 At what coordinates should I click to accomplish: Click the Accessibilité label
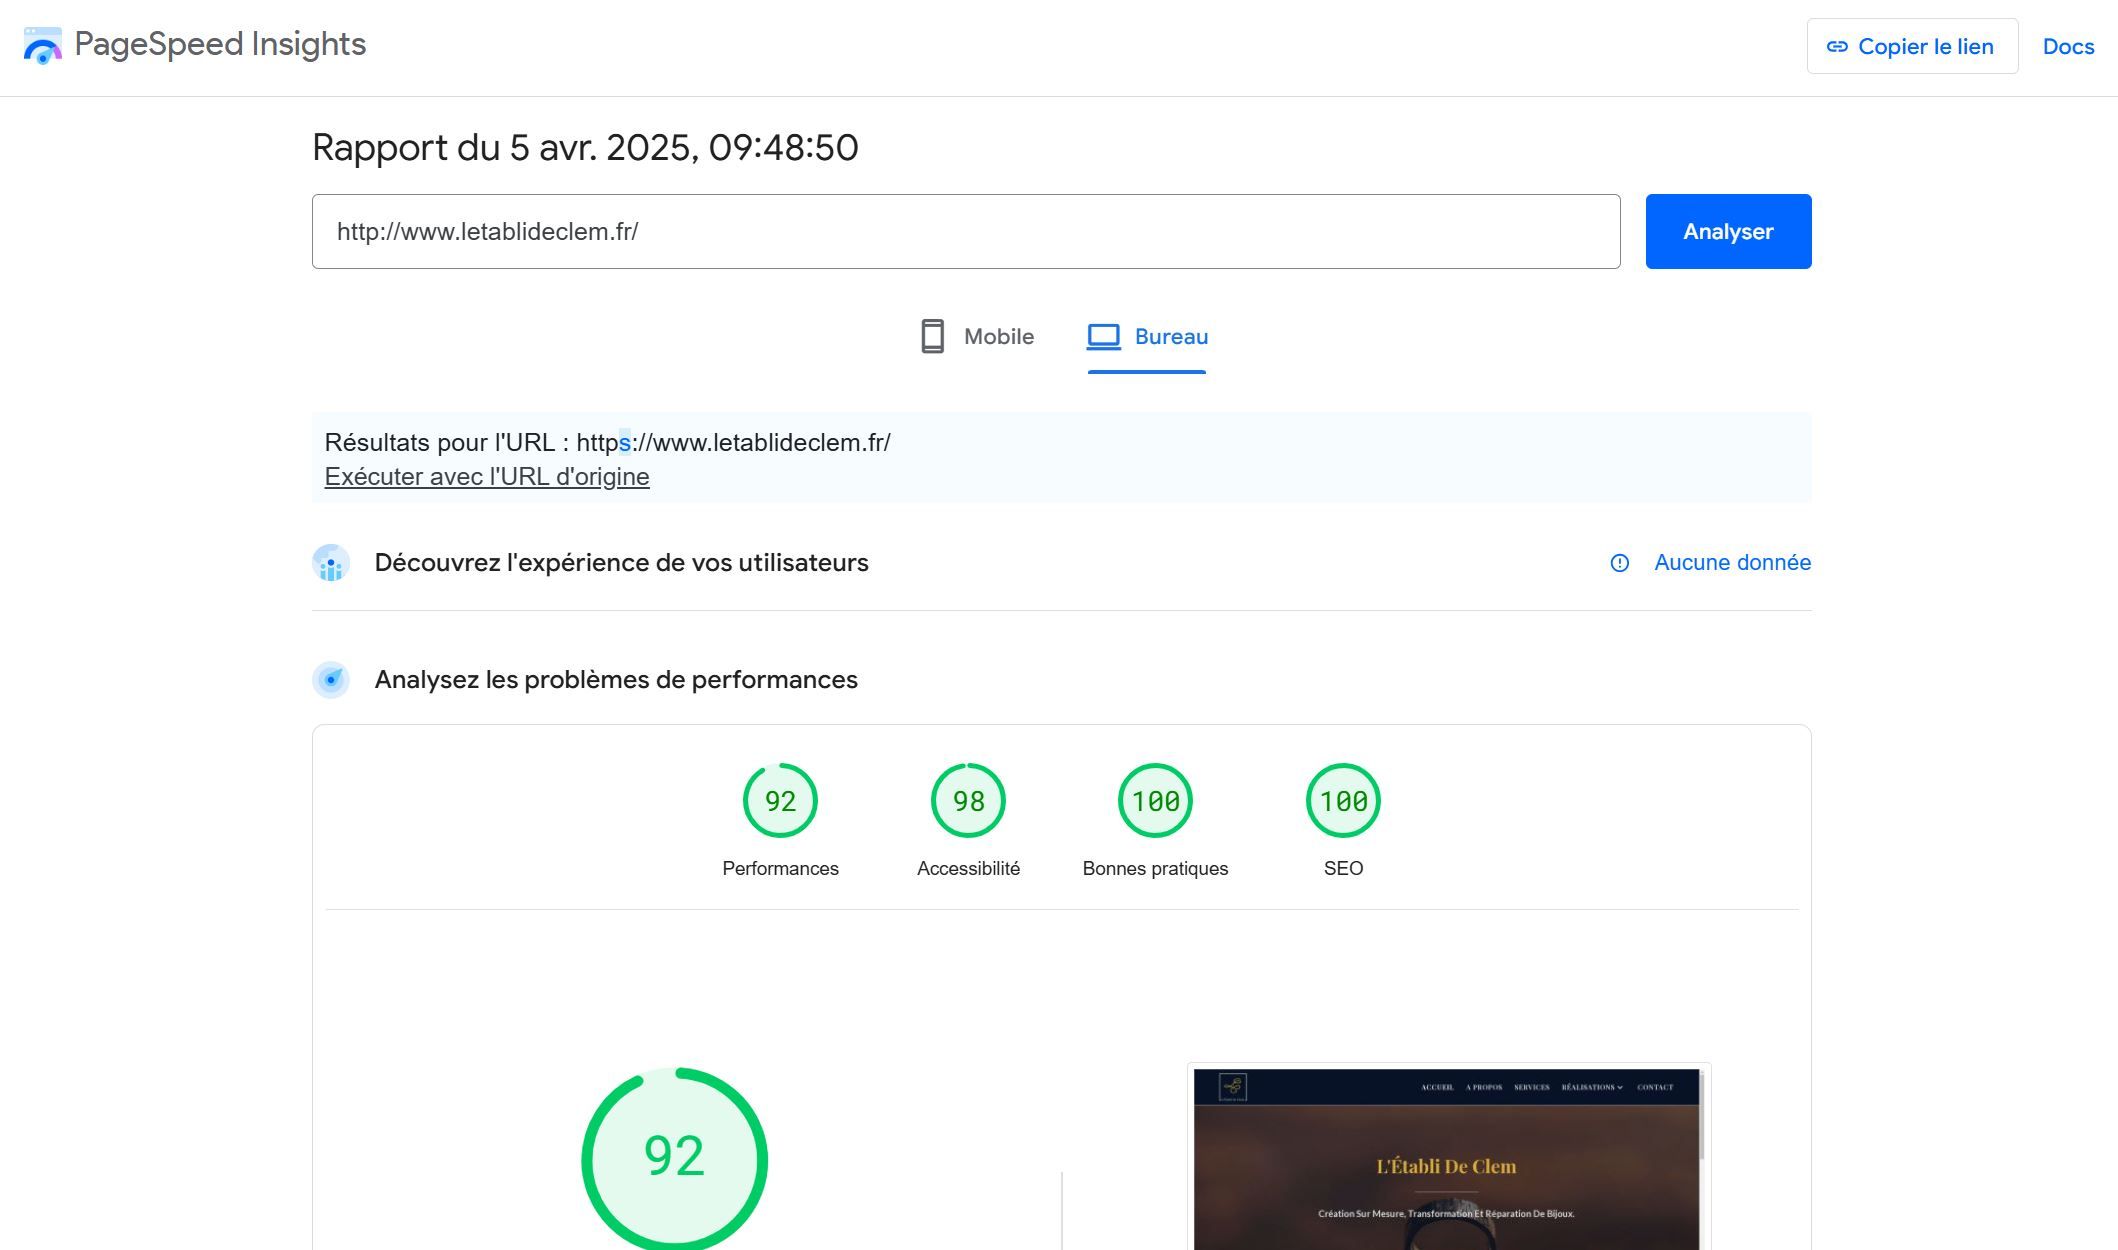[968, 868]
